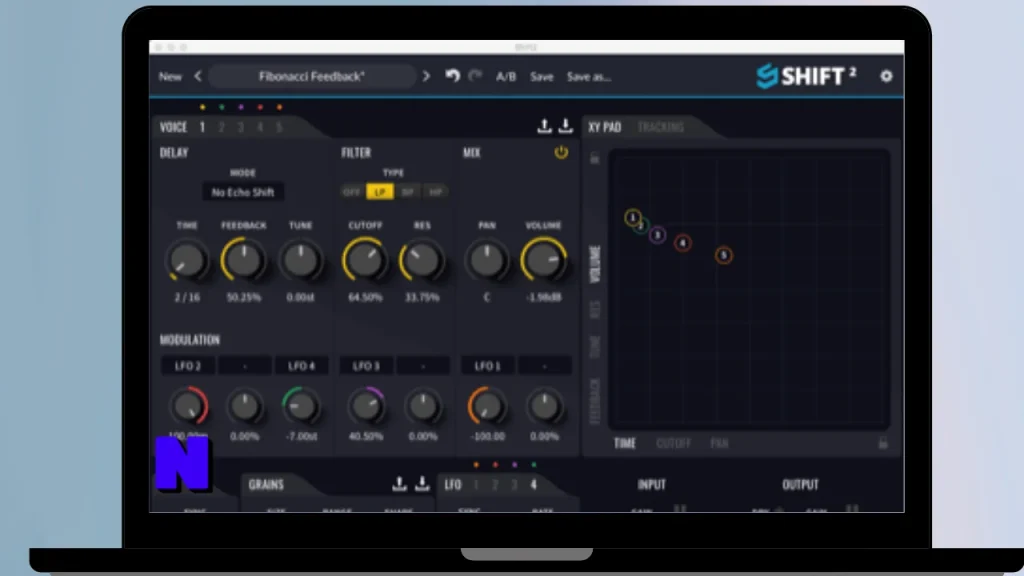Click the voice import download icon
The width and height of the screenshot is (1024, 576).
566,126
